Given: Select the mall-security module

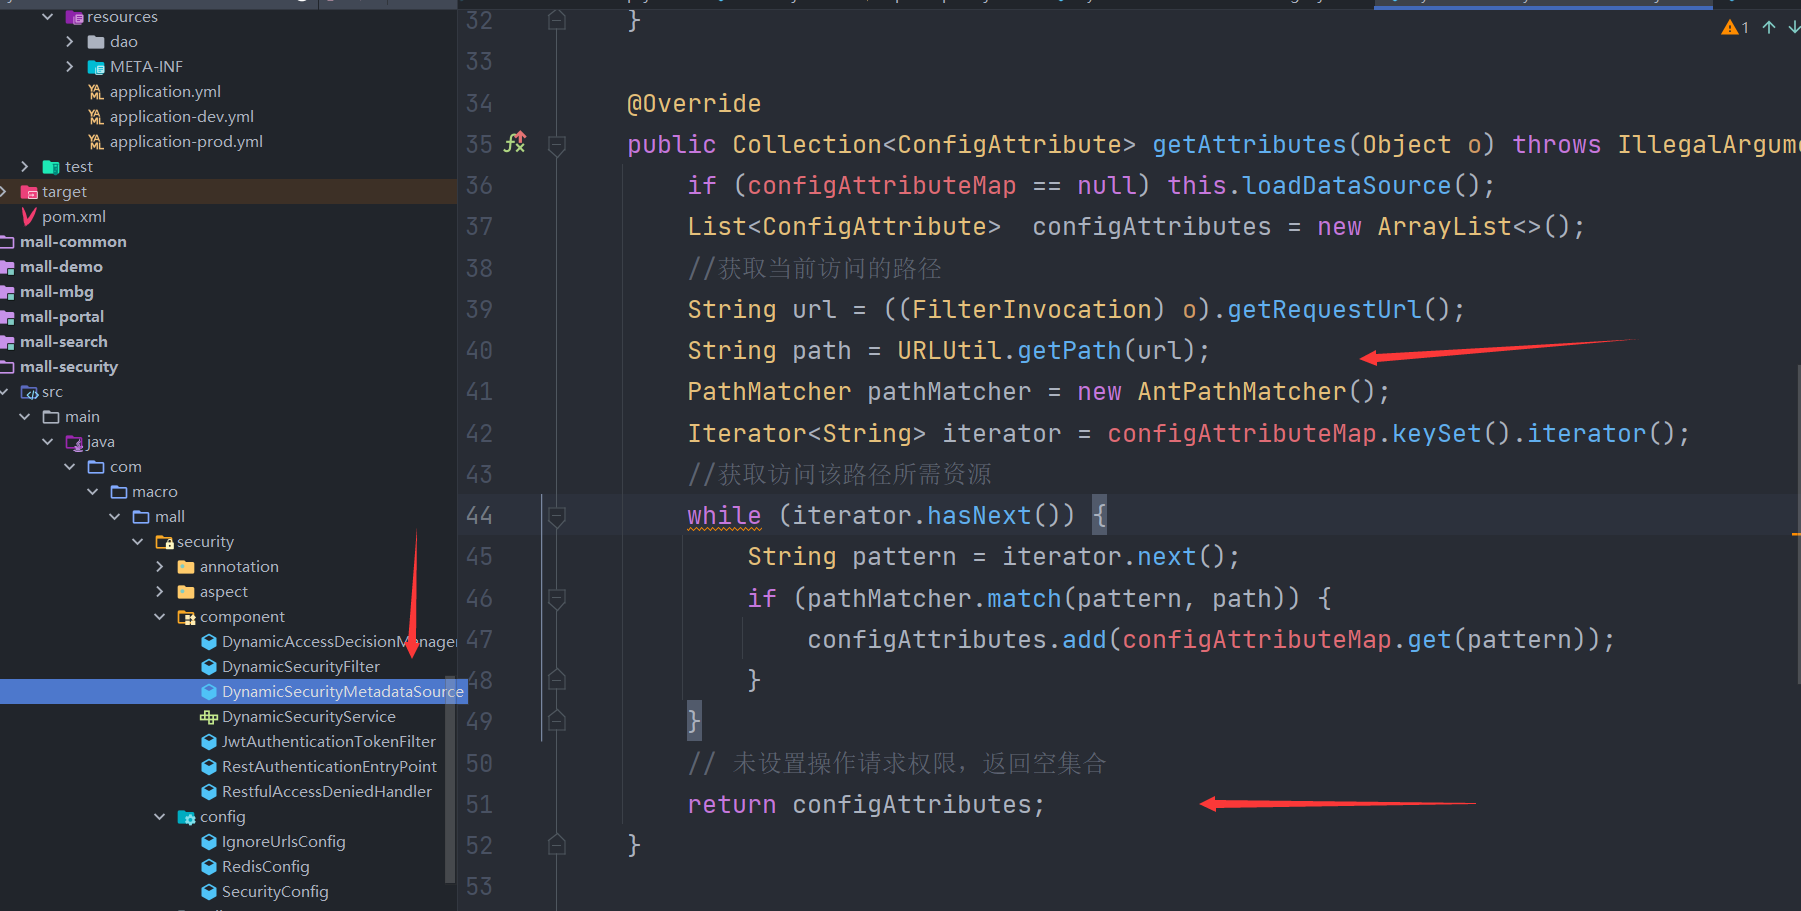Looking at the screenshot, I should (69, 366).
